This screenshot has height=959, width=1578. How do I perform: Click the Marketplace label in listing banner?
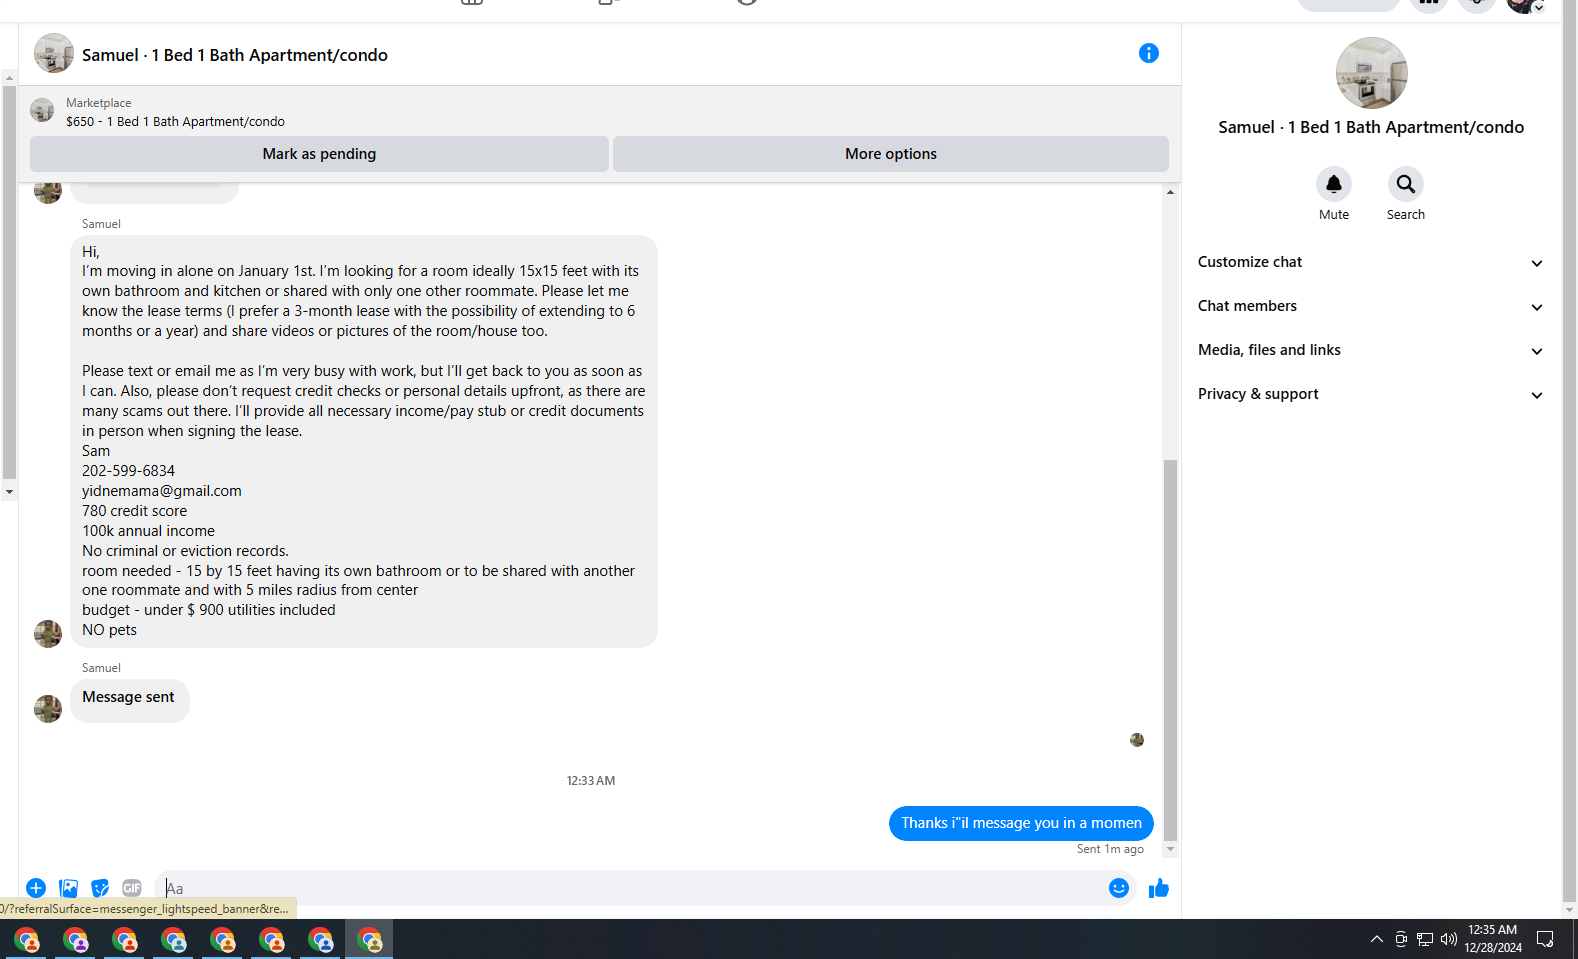99,103
